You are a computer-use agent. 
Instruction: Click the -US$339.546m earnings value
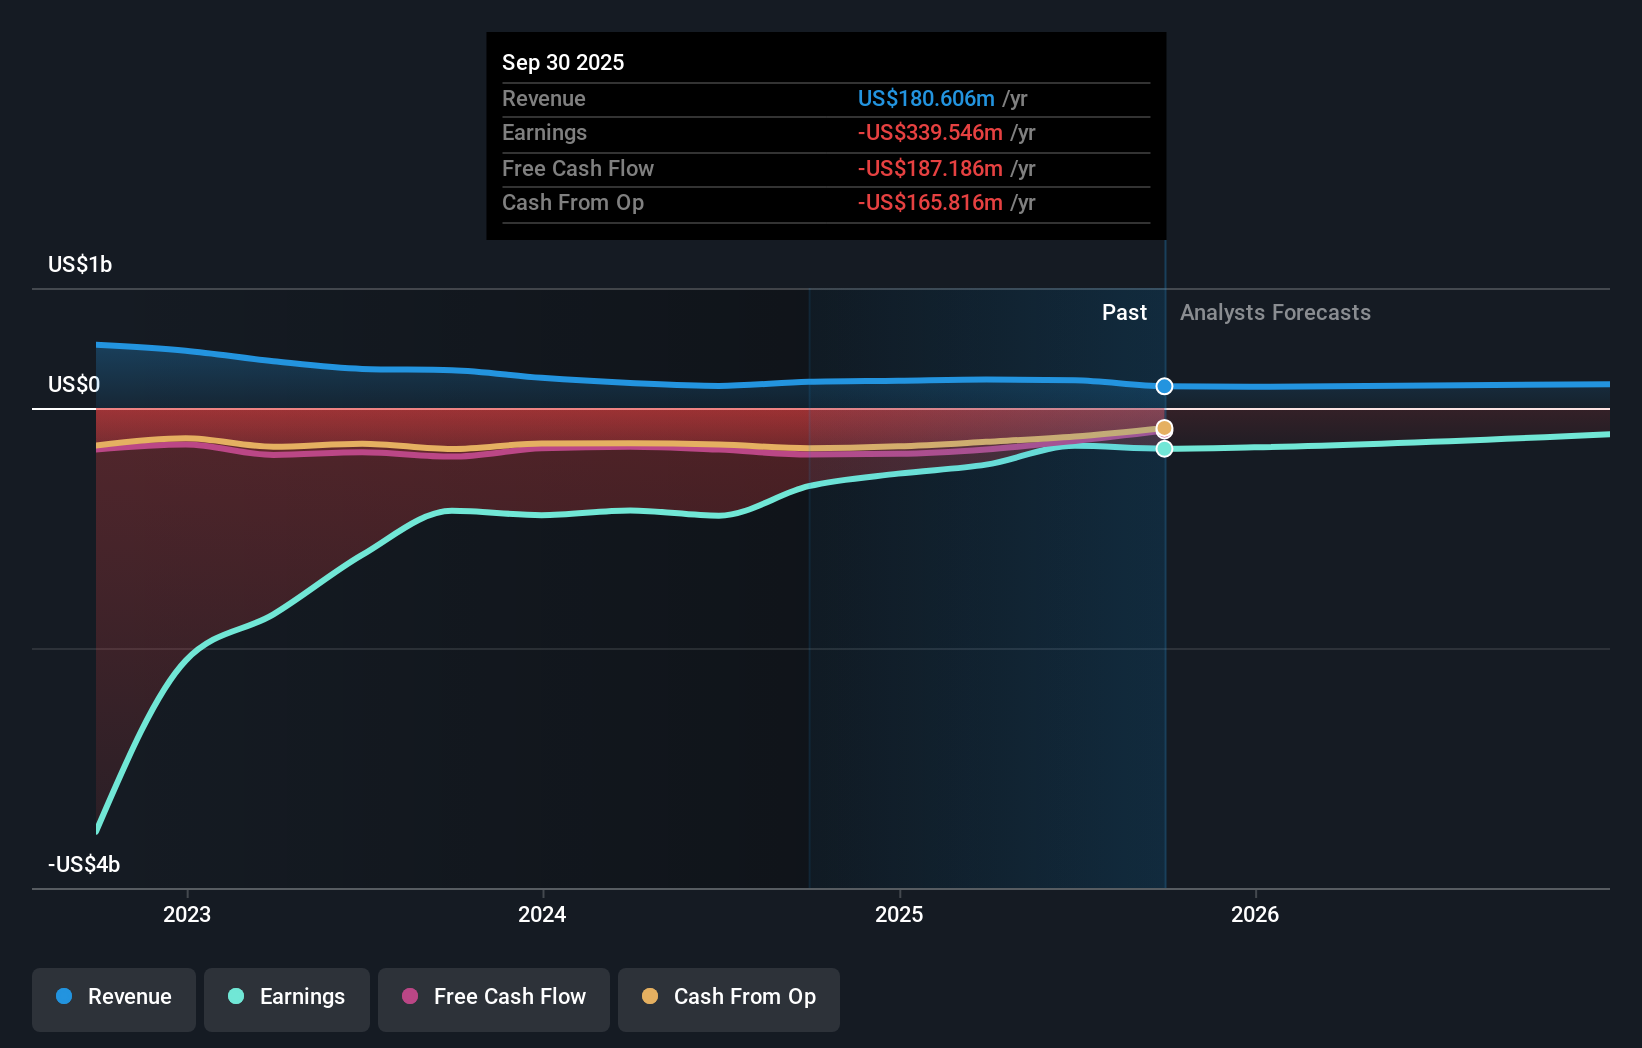930,132
